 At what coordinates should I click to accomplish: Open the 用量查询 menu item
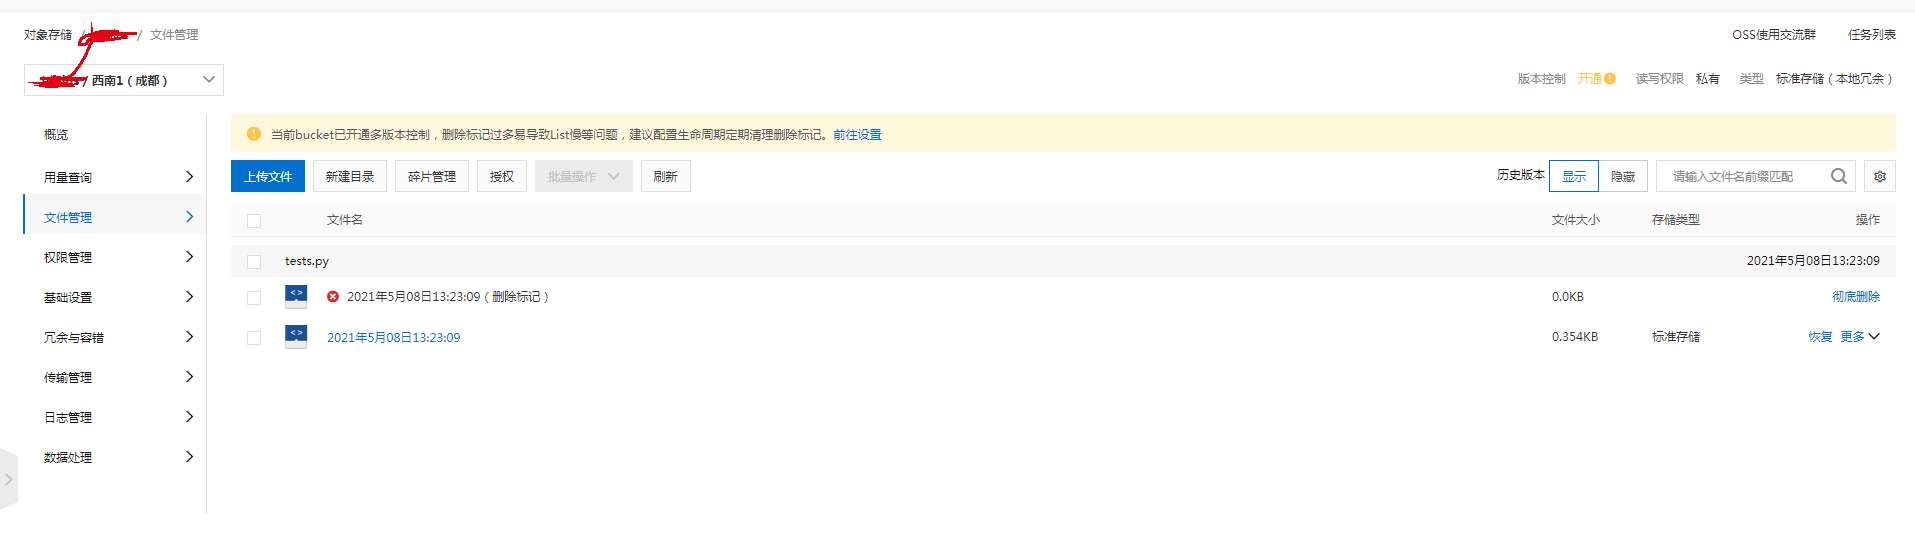coord(68,177)
